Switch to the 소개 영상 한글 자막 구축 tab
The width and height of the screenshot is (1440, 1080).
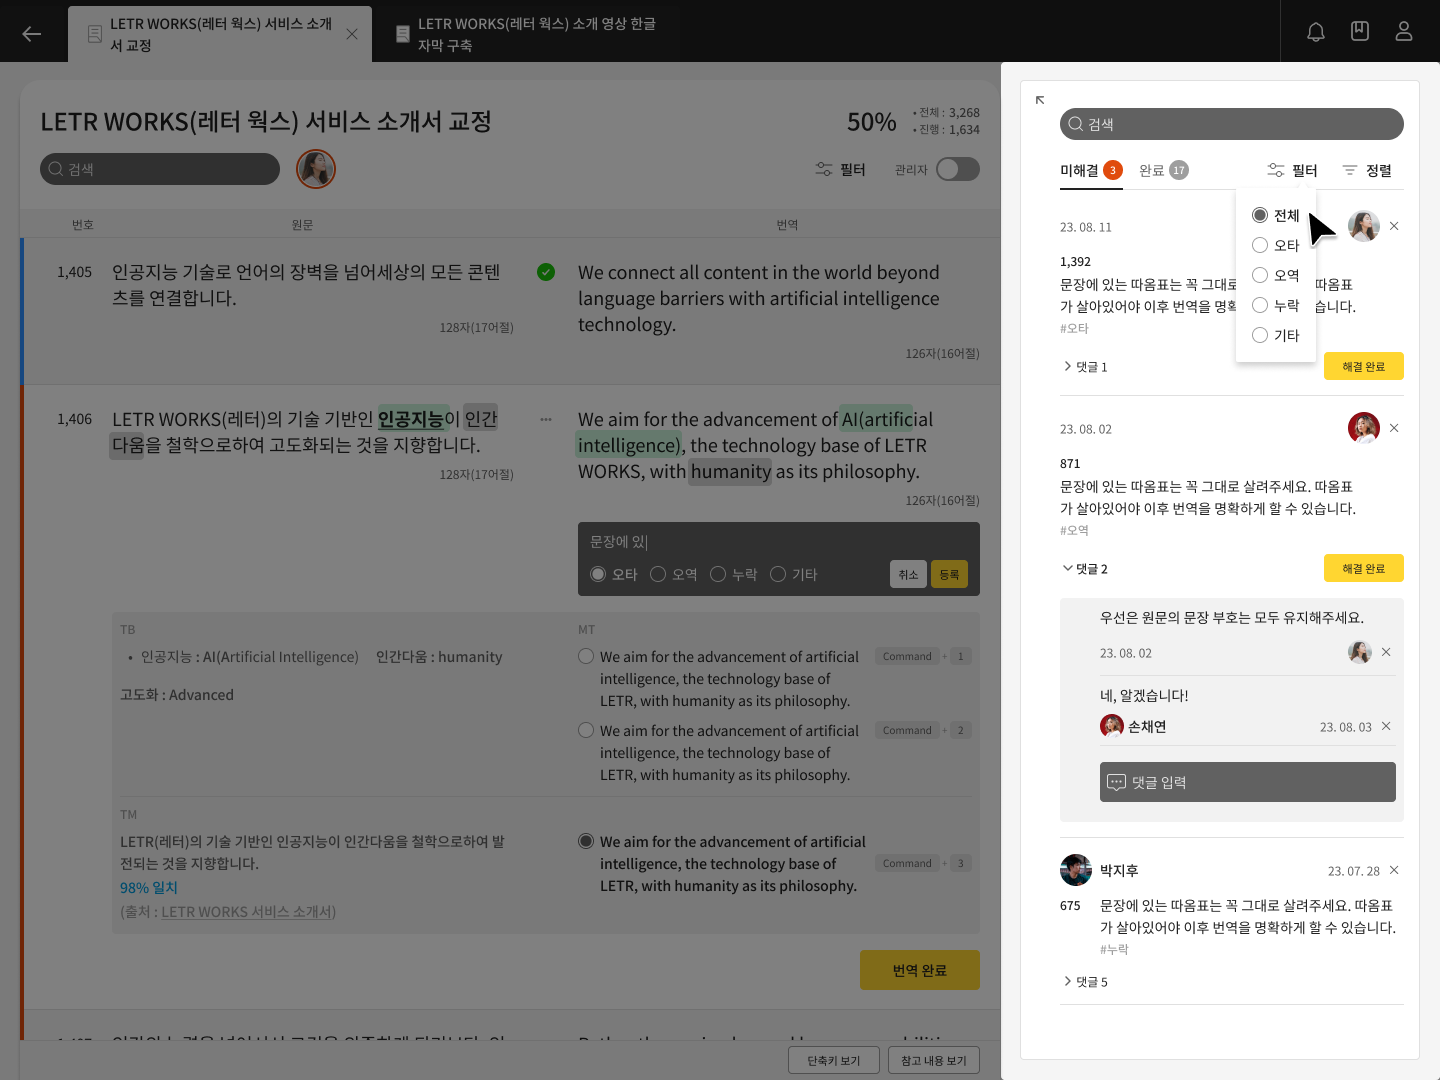(525, 34)
